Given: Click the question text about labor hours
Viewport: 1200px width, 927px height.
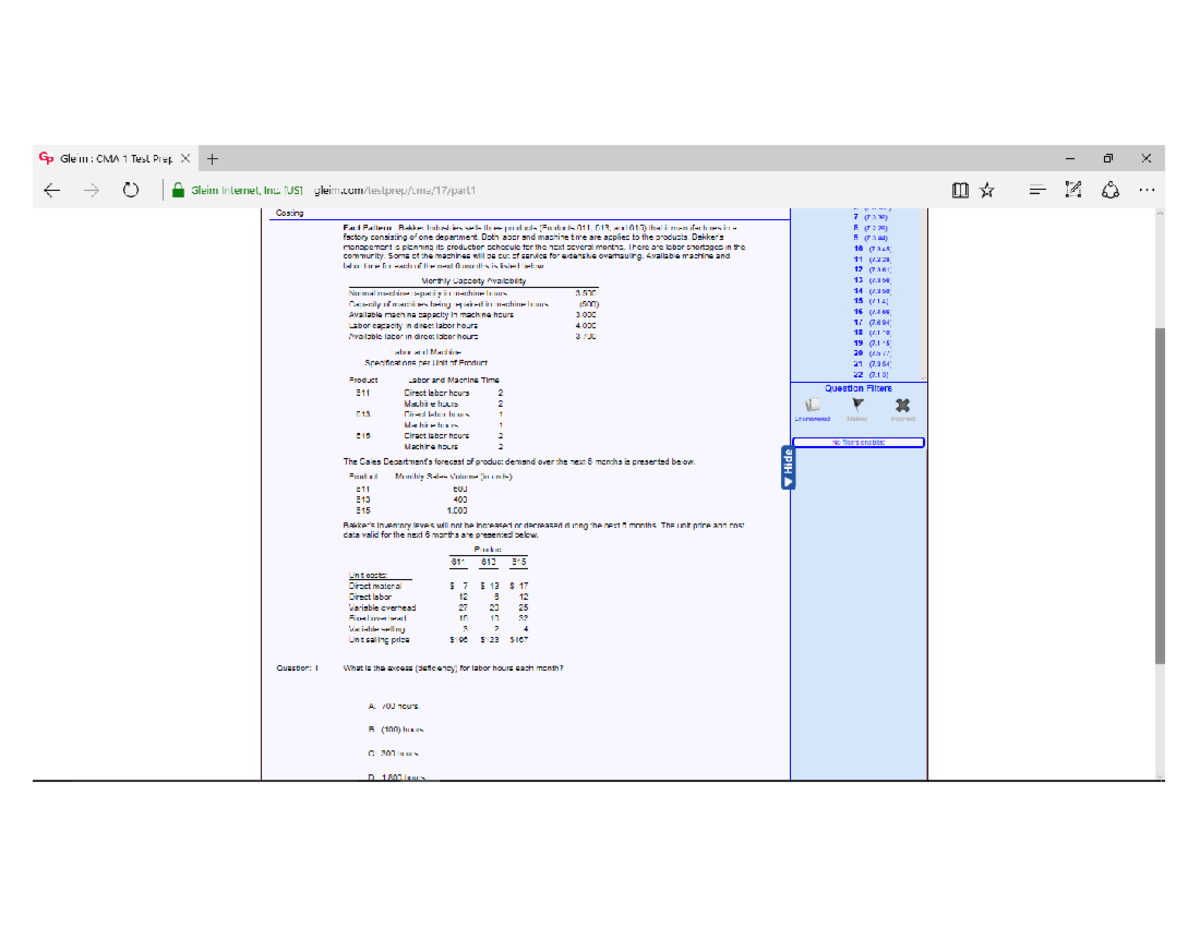Looking at the screenshot, I should 454,667.
